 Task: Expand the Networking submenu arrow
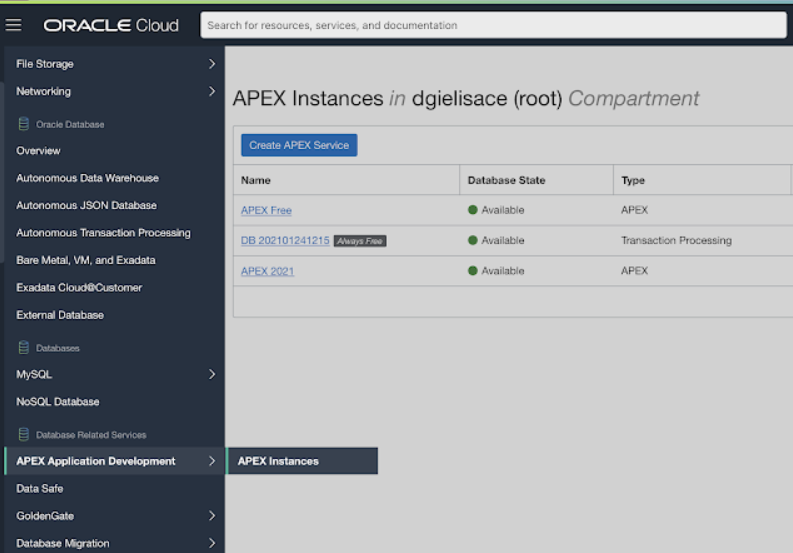tap(211, 92)
